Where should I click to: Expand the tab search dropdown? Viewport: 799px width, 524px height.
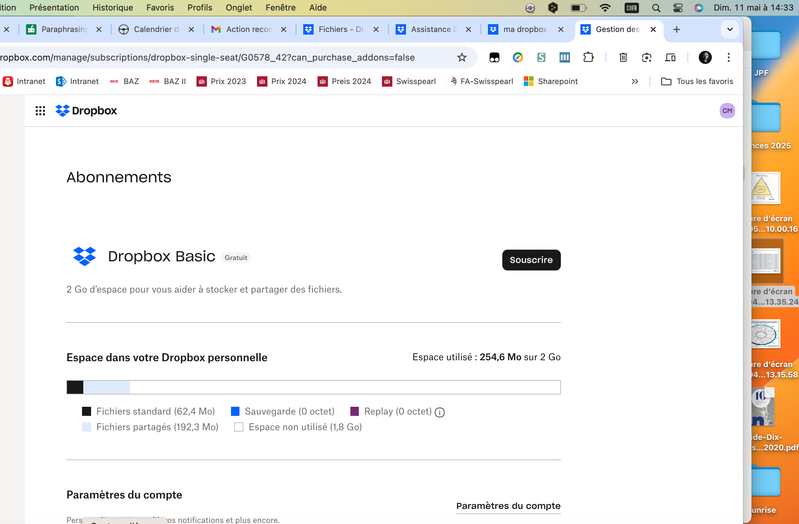730,30
